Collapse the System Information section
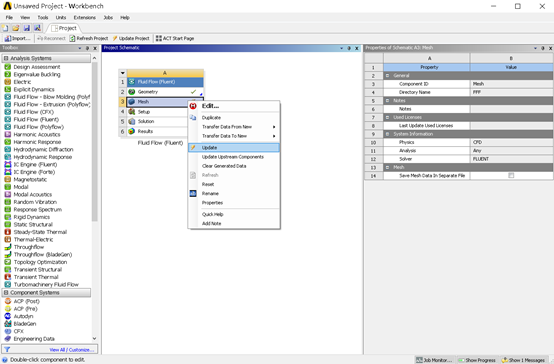This screenshot has width=554, height=364. [387, 134]
